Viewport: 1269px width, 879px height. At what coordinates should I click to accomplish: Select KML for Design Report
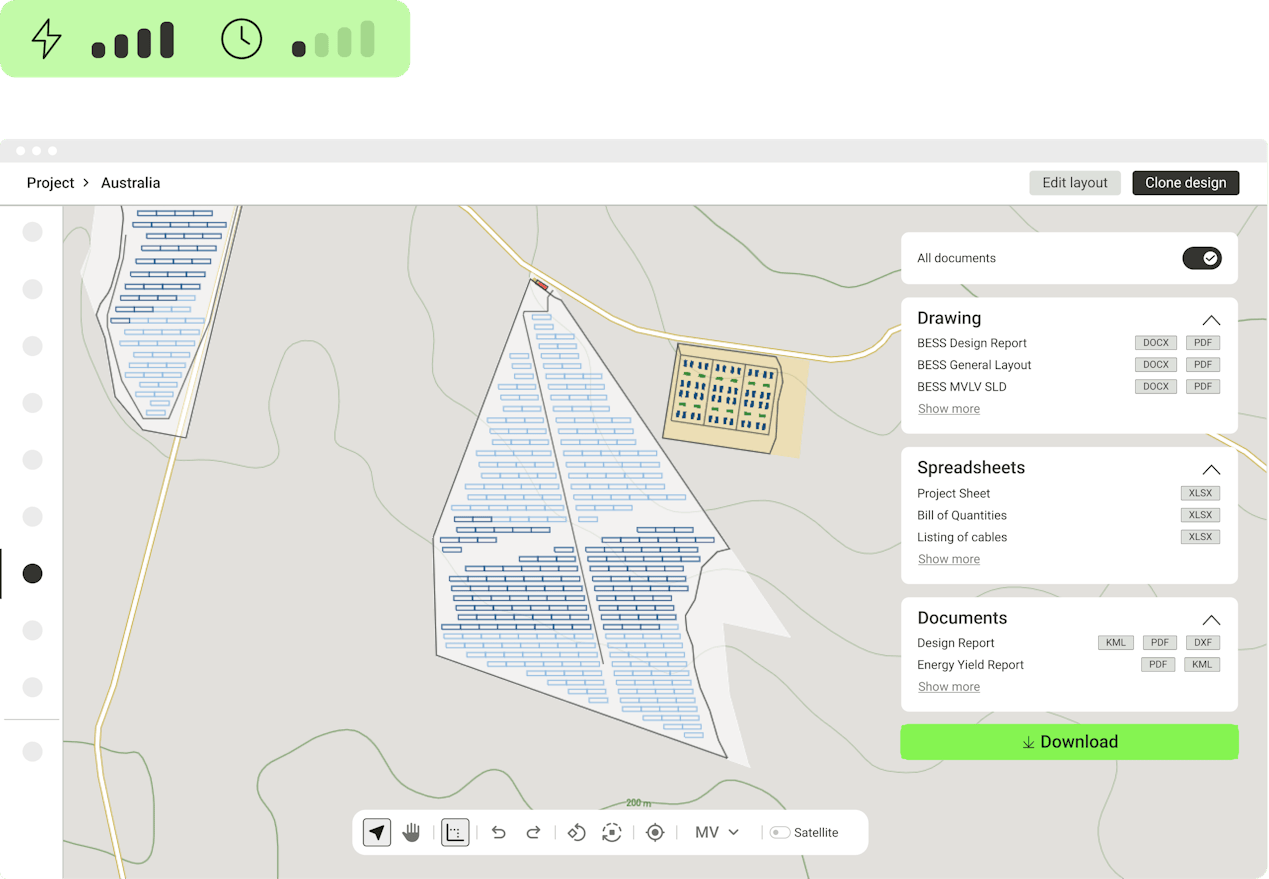tap(1115, 643)
